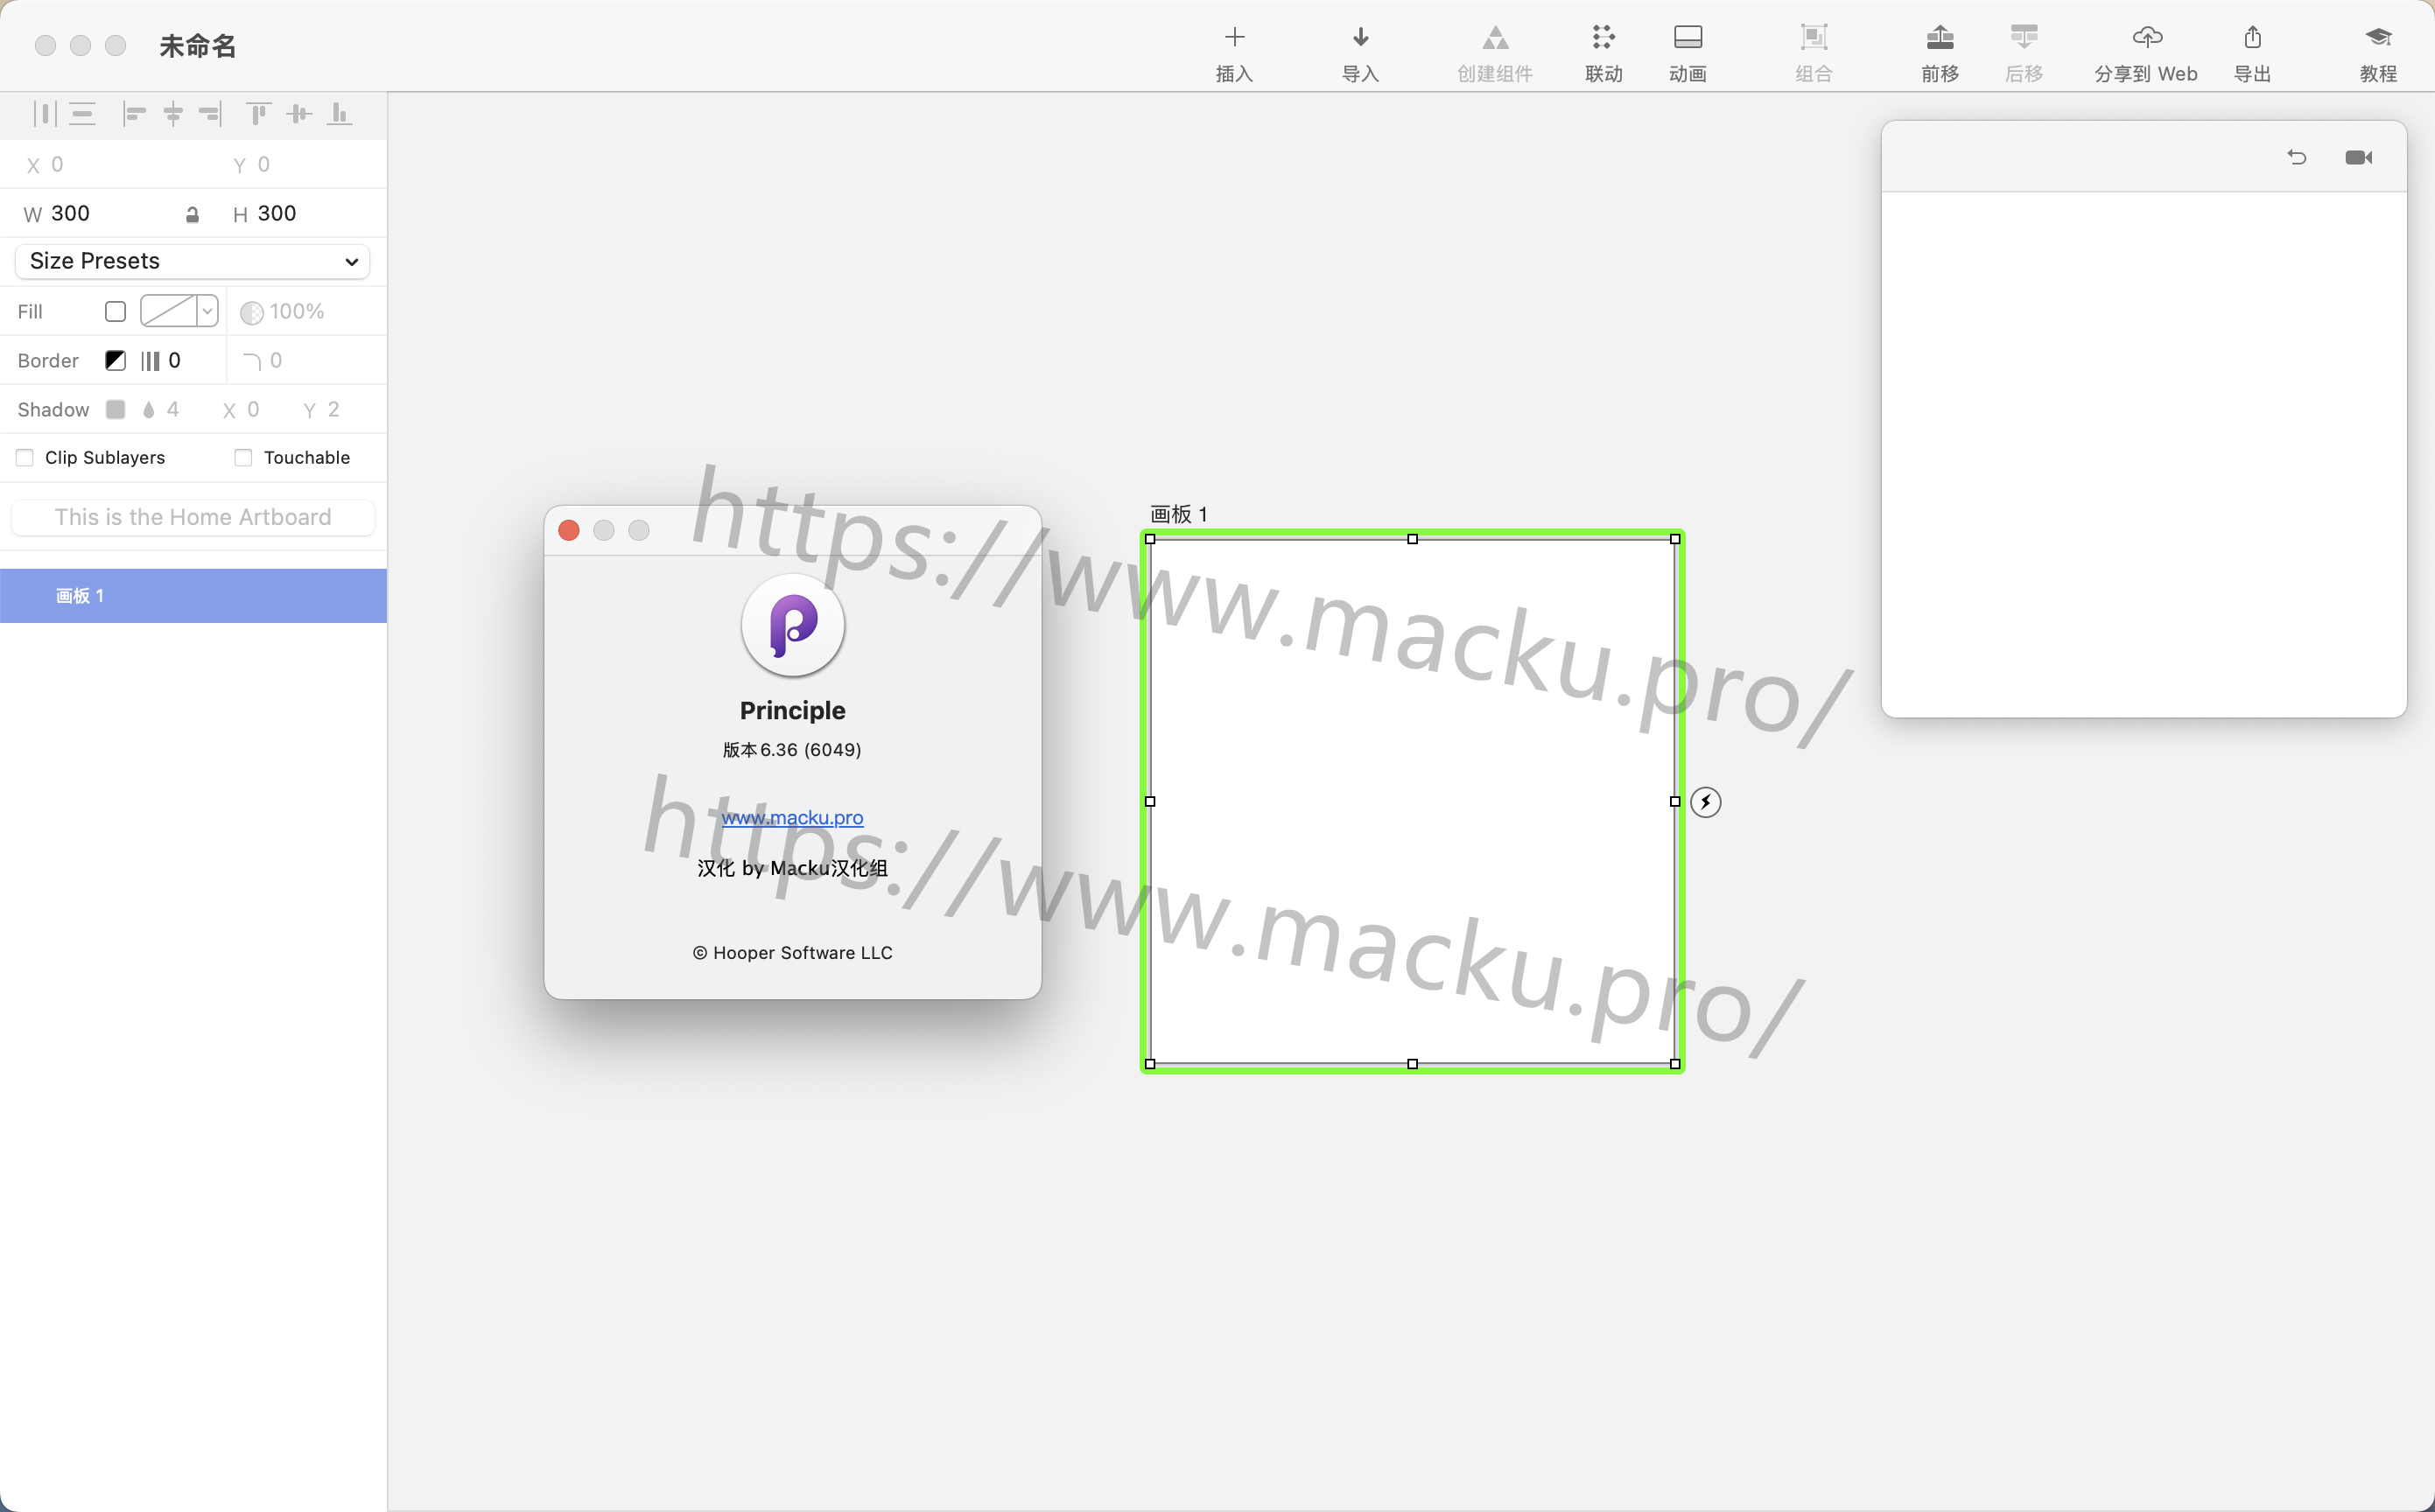Click the top-center handle of 画板 1

point(1412,539)
